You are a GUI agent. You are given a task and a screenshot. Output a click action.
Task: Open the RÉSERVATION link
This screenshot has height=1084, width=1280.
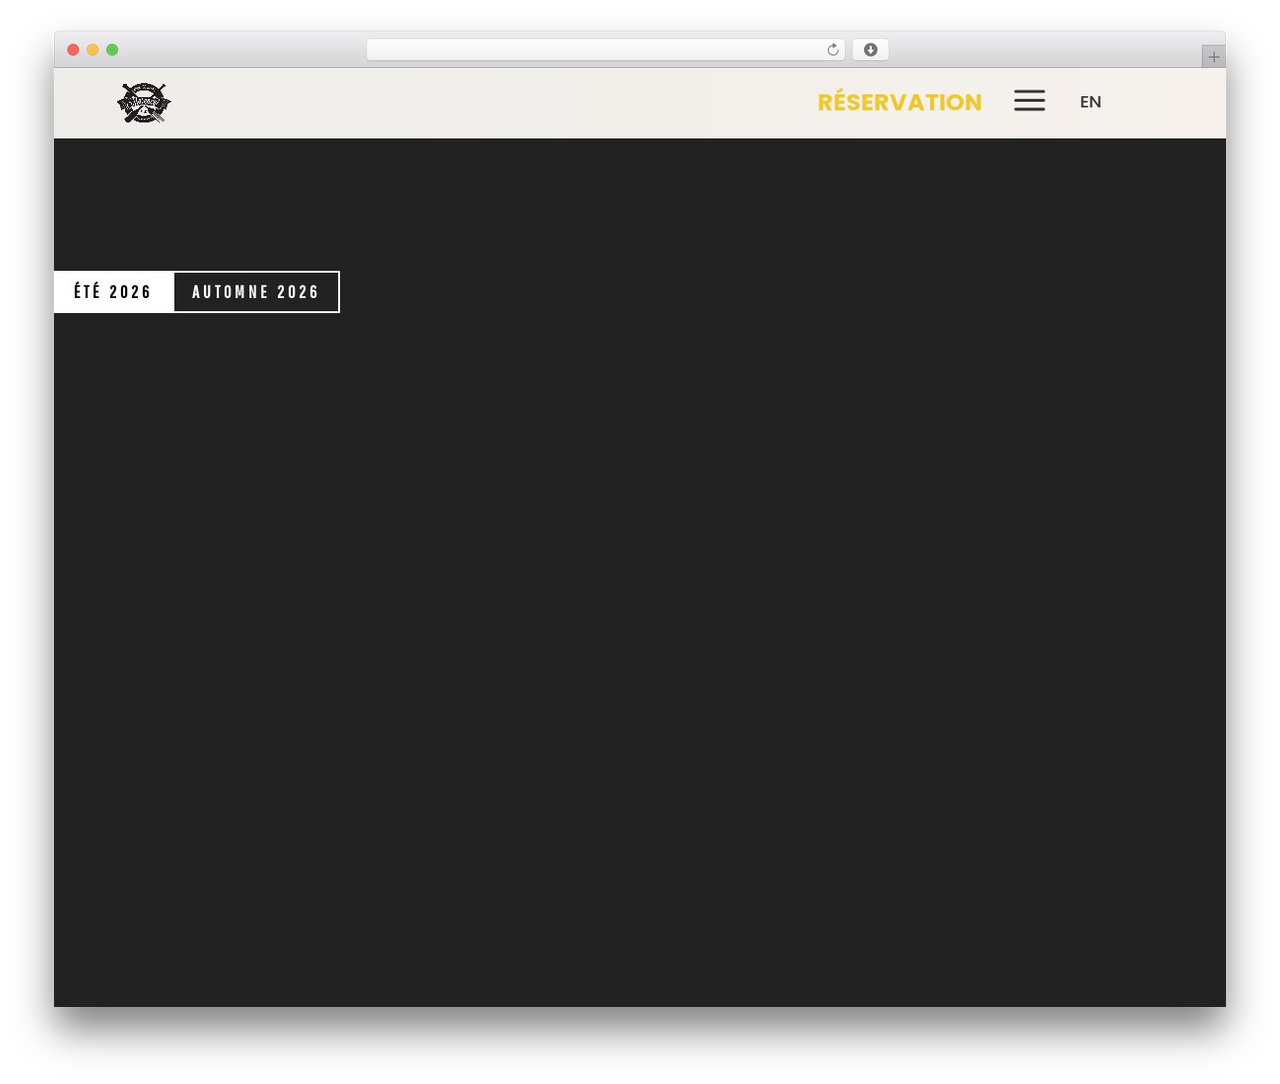899,102
